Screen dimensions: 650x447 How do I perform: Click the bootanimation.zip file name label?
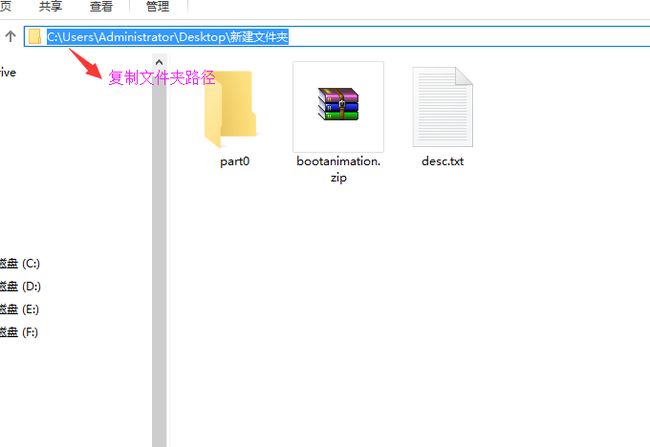tap(338, 169)
